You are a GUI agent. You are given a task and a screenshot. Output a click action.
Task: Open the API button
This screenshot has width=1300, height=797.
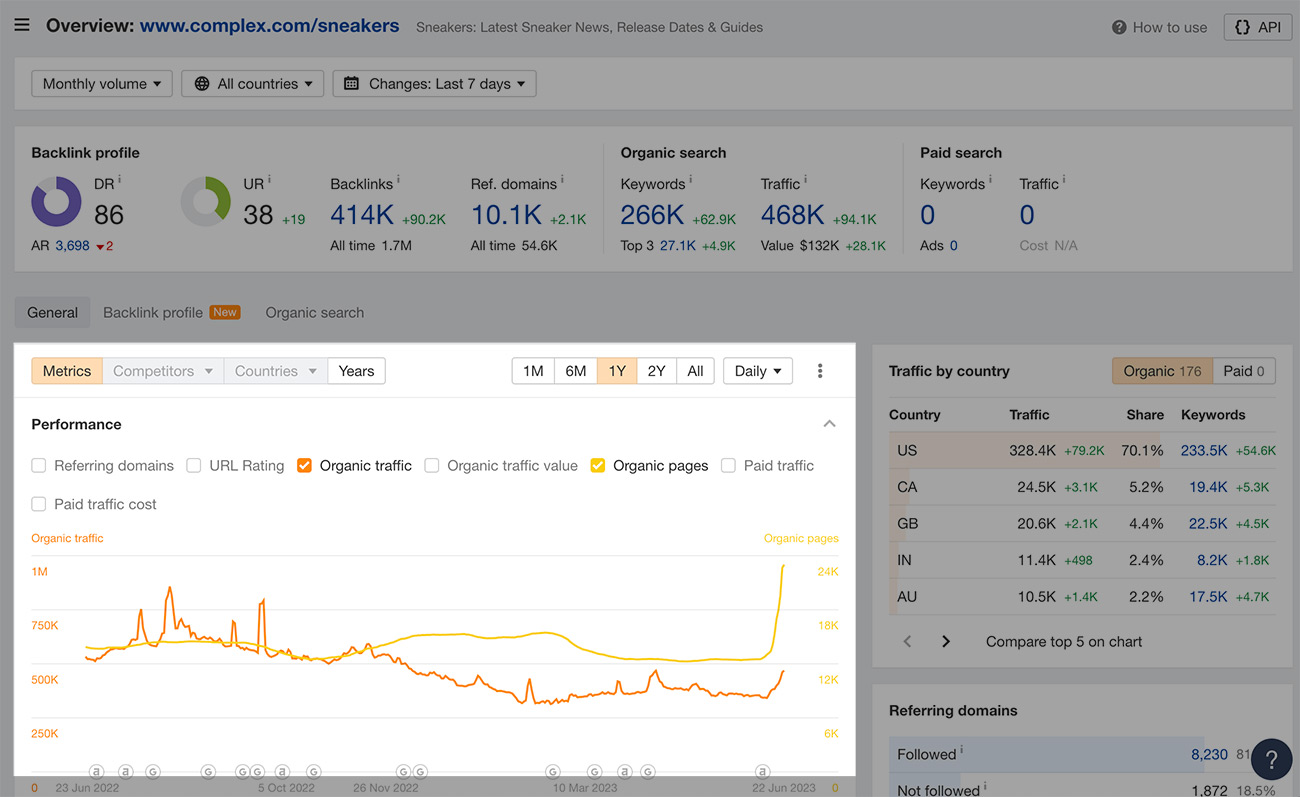[x=1257, y=27]
